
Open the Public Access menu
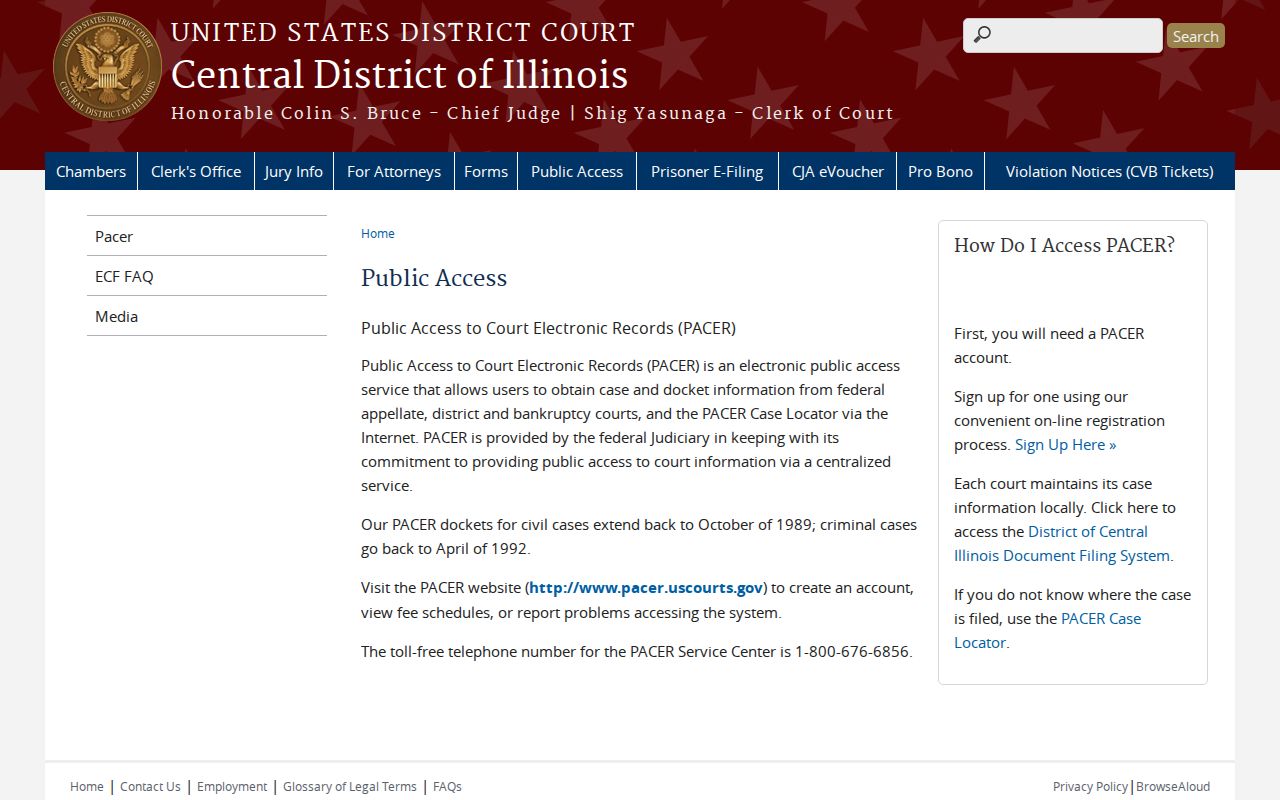(x=577, y=171)
